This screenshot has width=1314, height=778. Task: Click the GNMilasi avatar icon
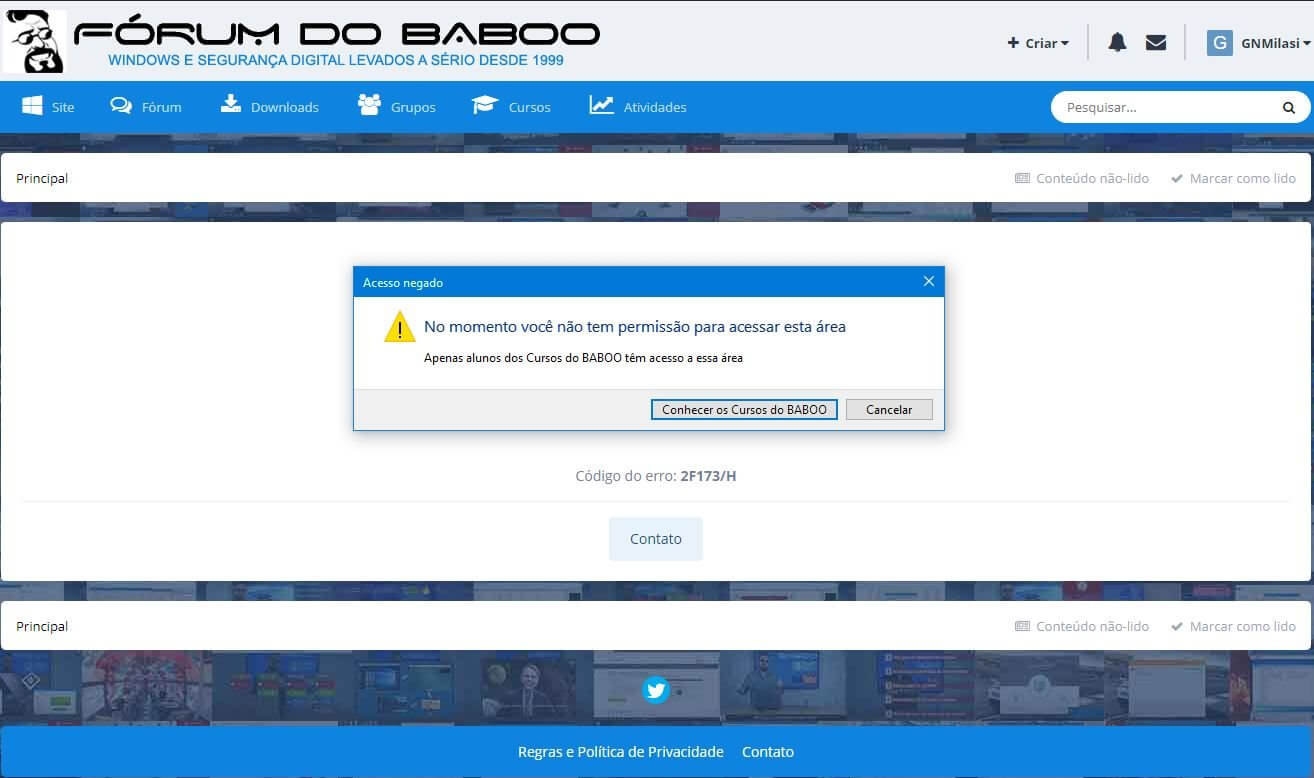(x=1219, y=43)
